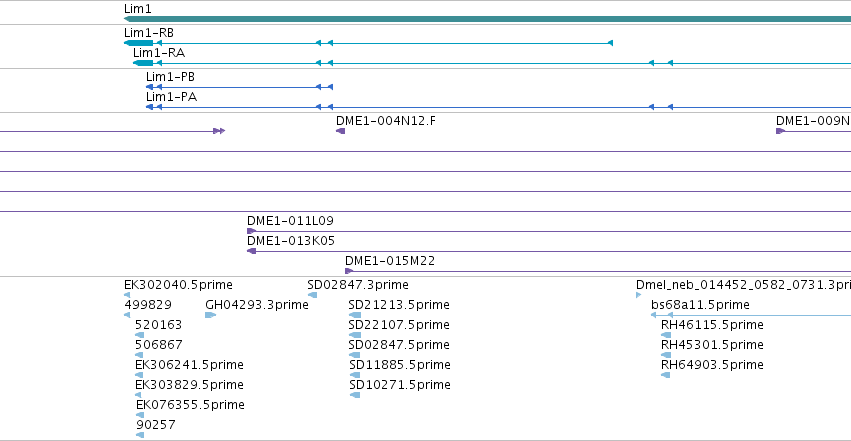Select the RH45301.5prime EST label
The height and width of the screenshot is (441, 851).
[712, 344]
